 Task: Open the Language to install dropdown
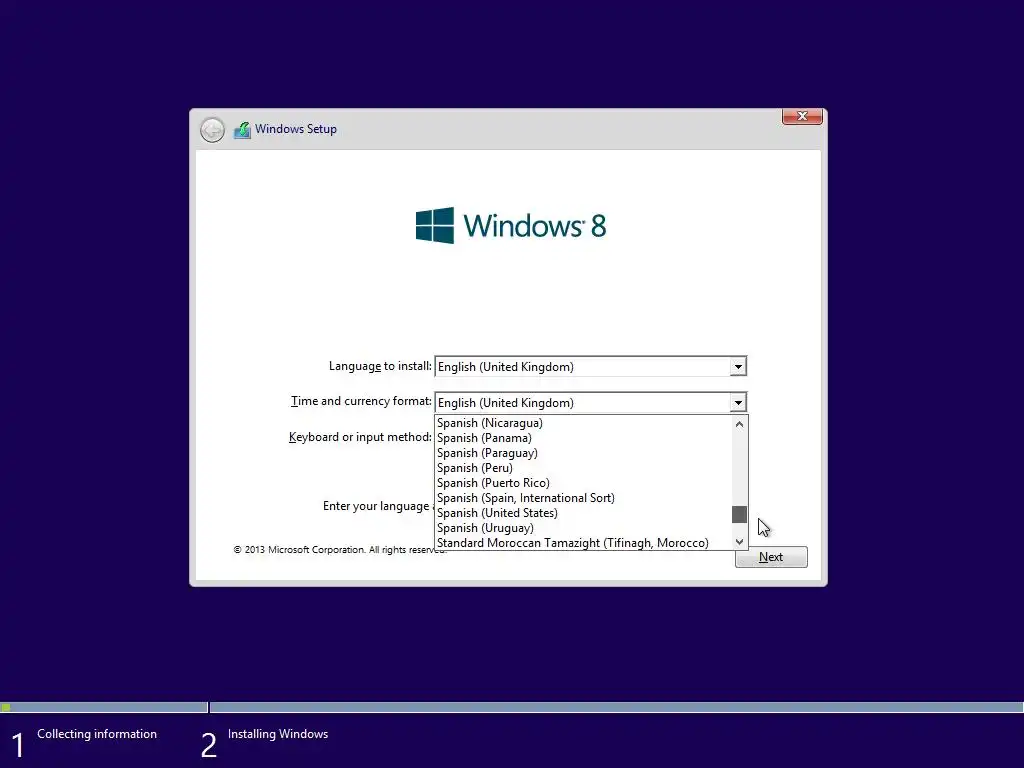pos(738,367)
